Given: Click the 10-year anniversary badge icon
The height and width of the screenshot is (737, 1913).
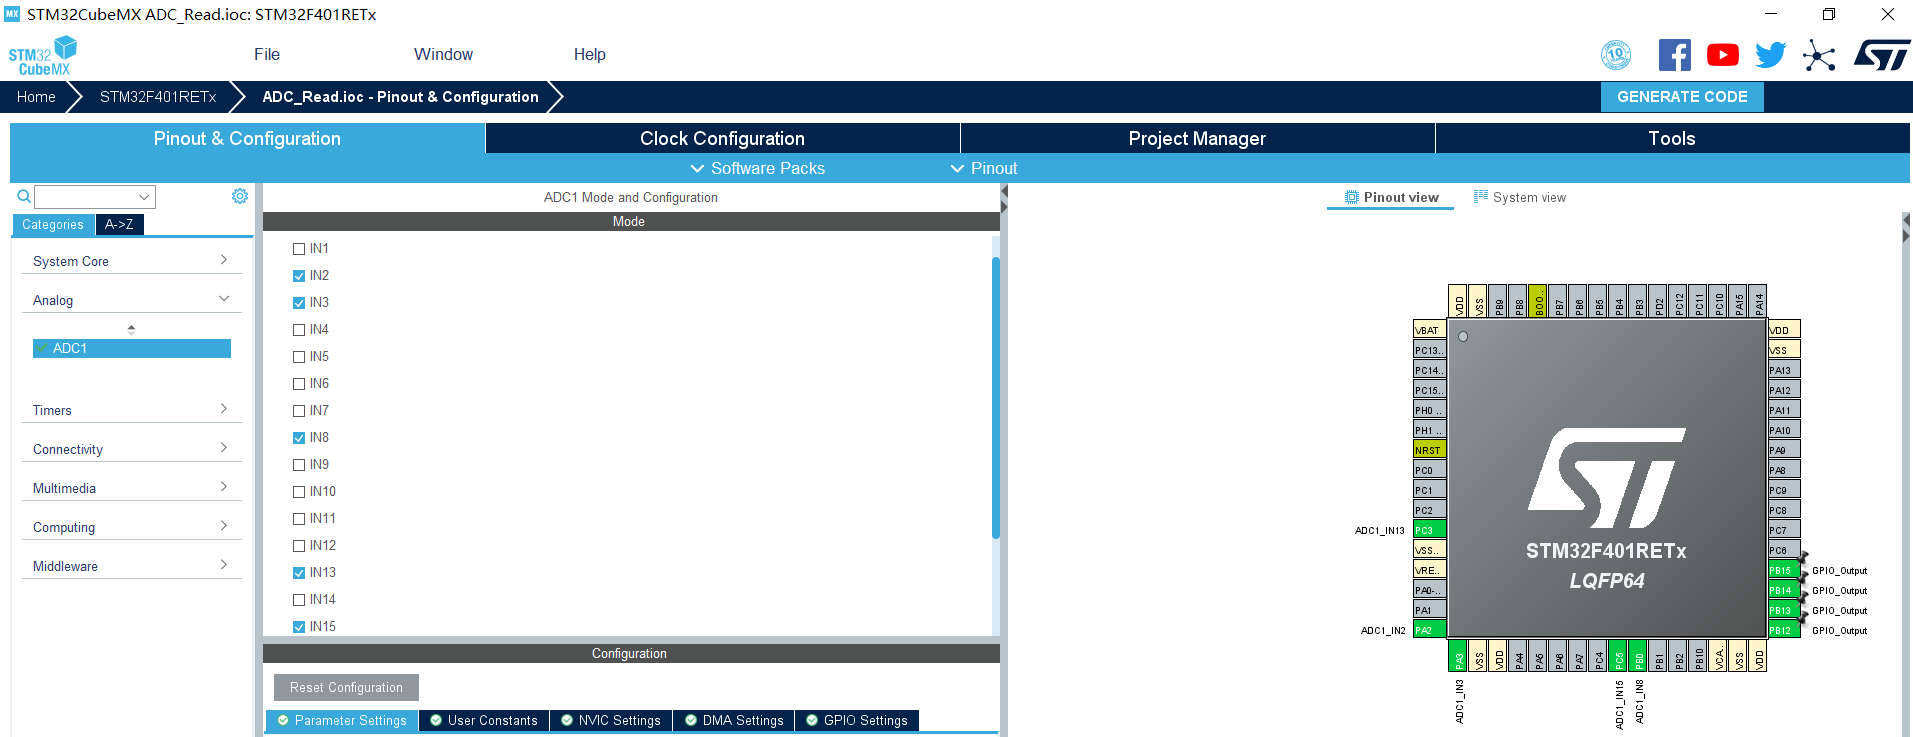Looking at the screenshot, I should click(1616, 55).
